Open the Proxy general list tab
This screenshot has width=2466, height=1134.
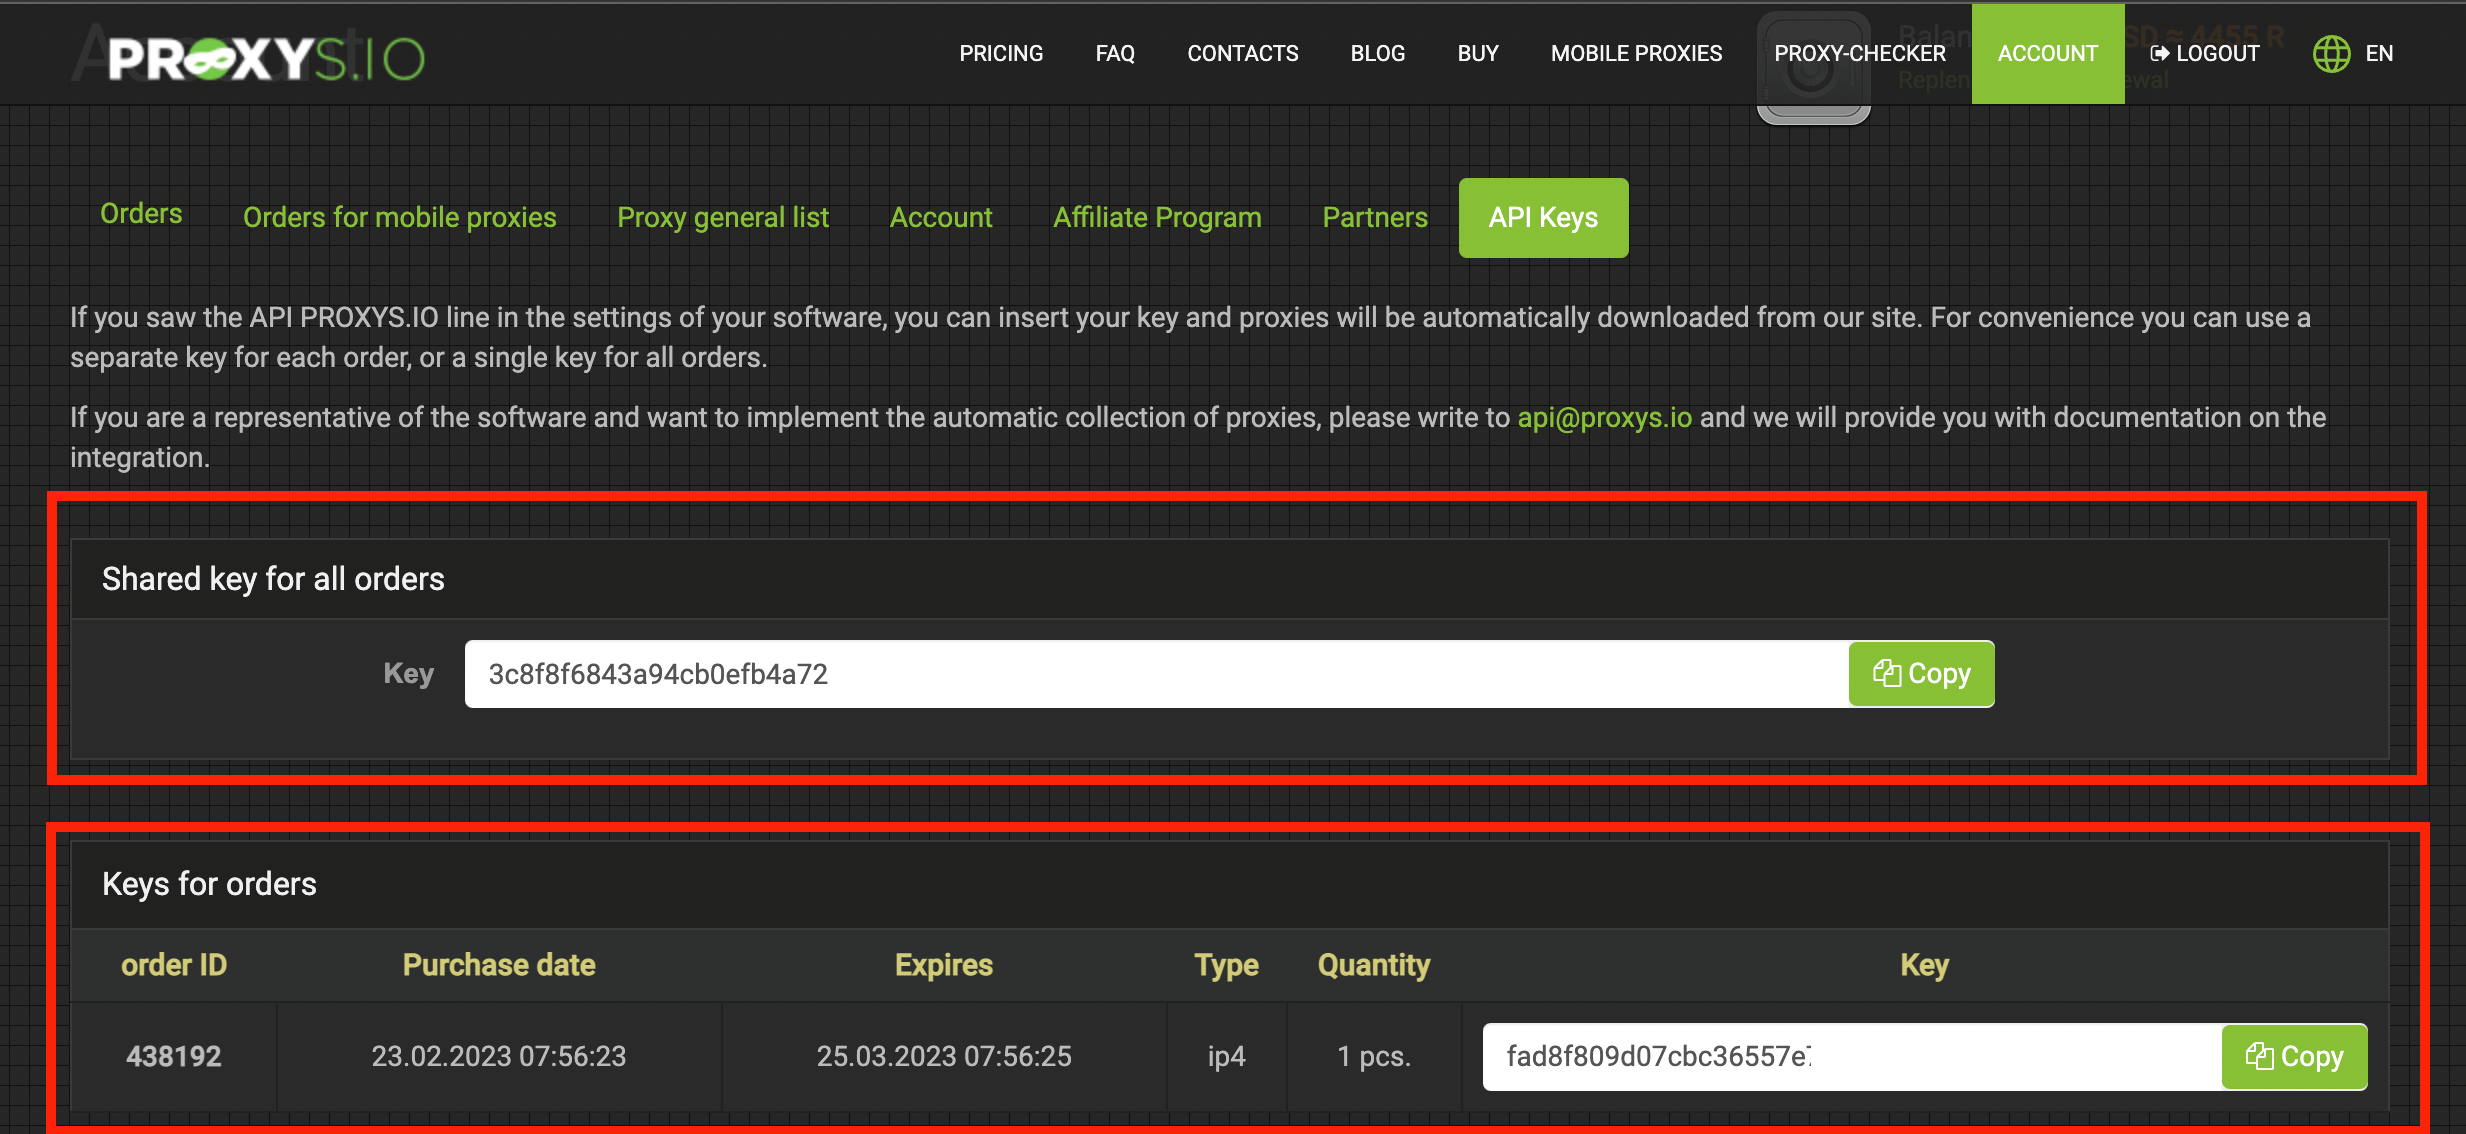click(723, 218)
